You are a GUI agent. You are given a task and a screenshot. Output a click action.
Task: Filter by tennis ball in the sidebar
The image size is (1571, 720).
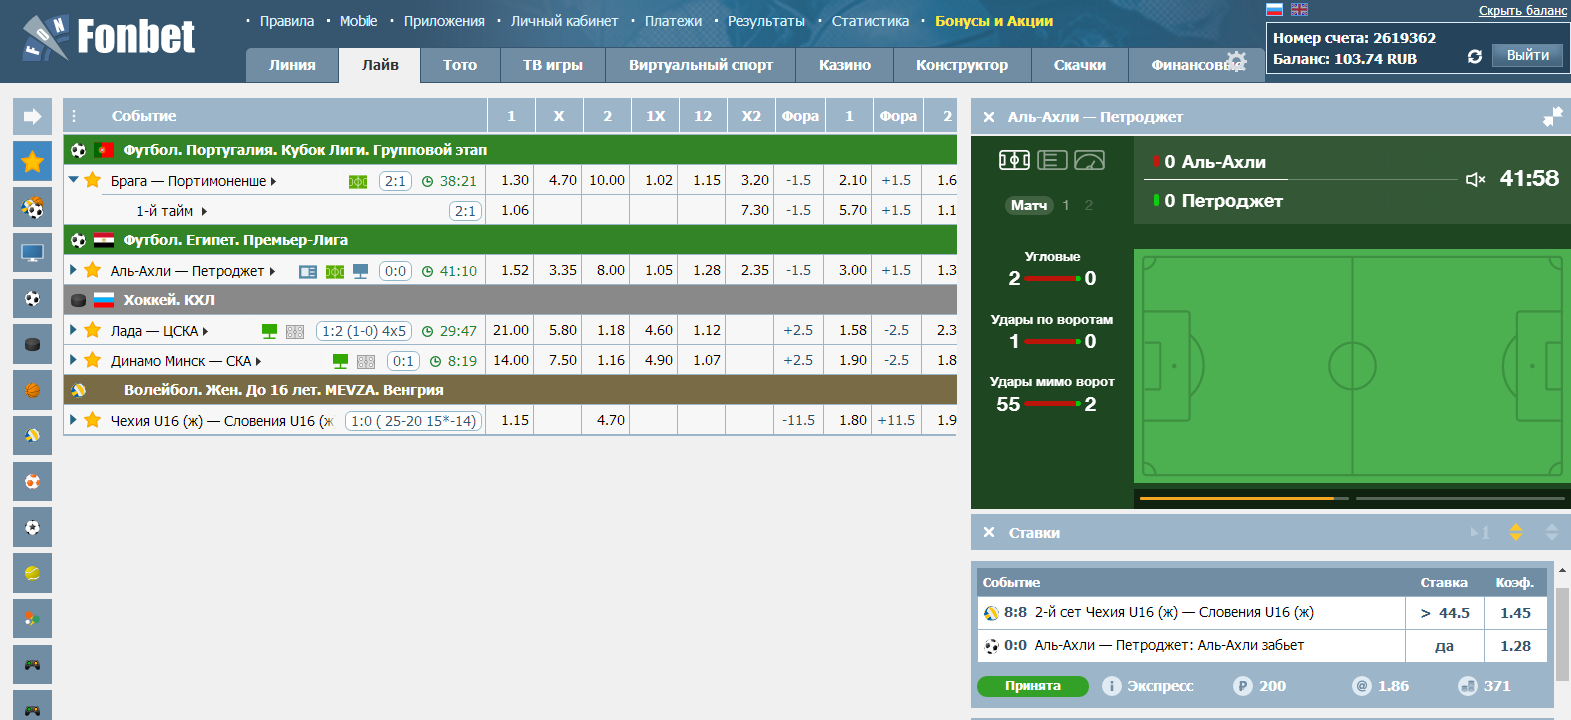click(x=32, y=573)
